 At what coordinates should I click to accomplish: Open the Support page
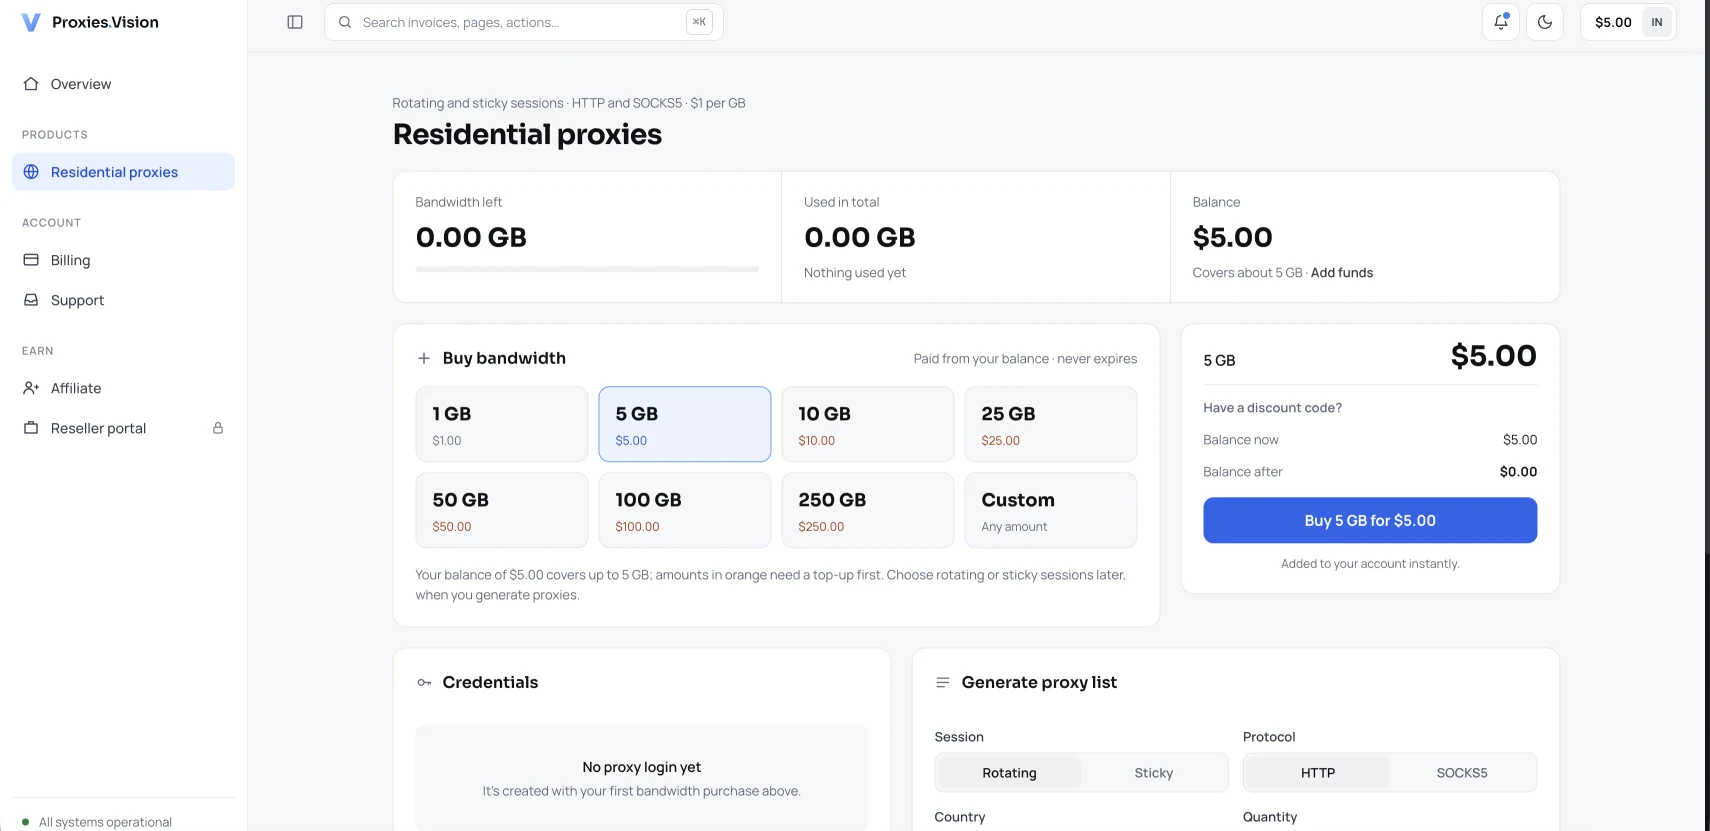[x=124, y=300]
